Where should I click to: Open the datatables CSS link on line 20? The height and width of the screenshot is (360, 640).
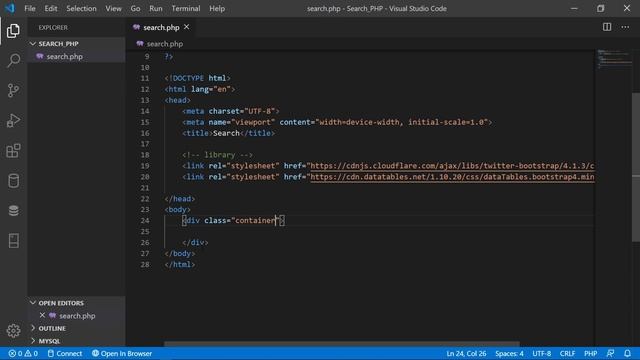click(452, 177)
